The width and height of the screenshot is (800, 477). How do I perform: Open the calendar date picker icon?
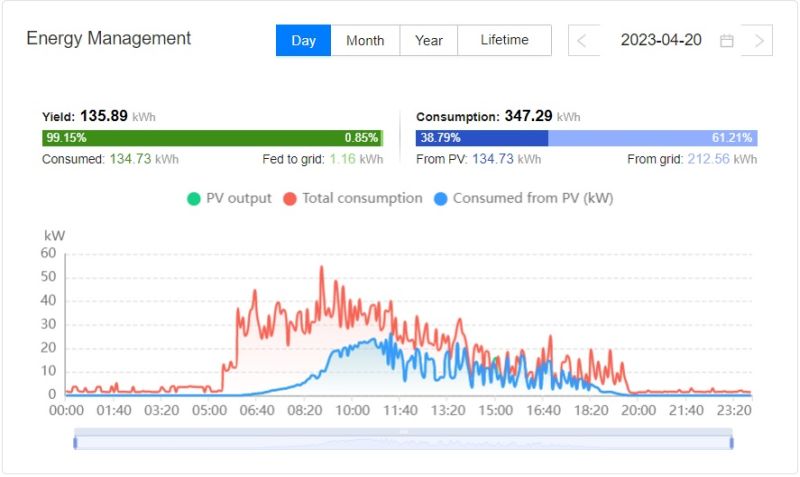click(727, 41)
